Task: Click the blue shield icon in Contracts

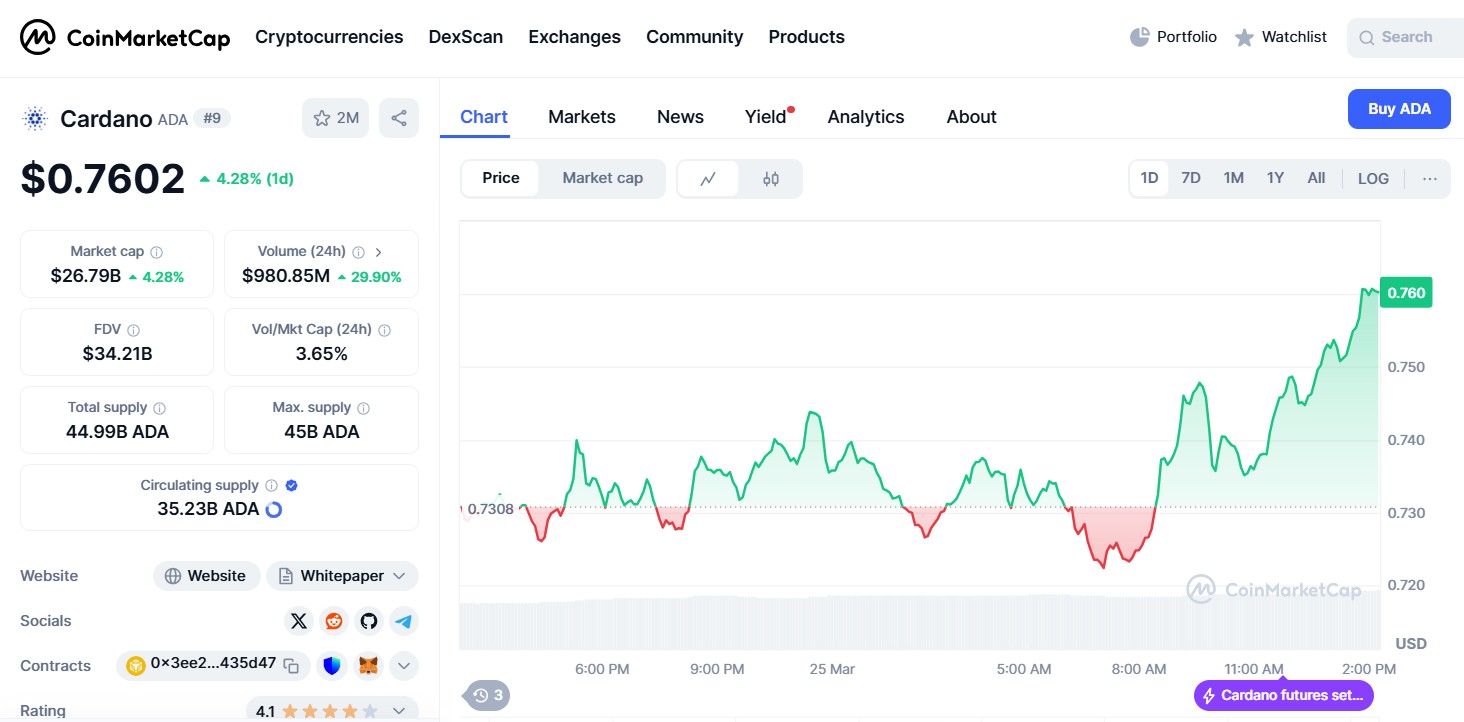Action: coord(334,665)
